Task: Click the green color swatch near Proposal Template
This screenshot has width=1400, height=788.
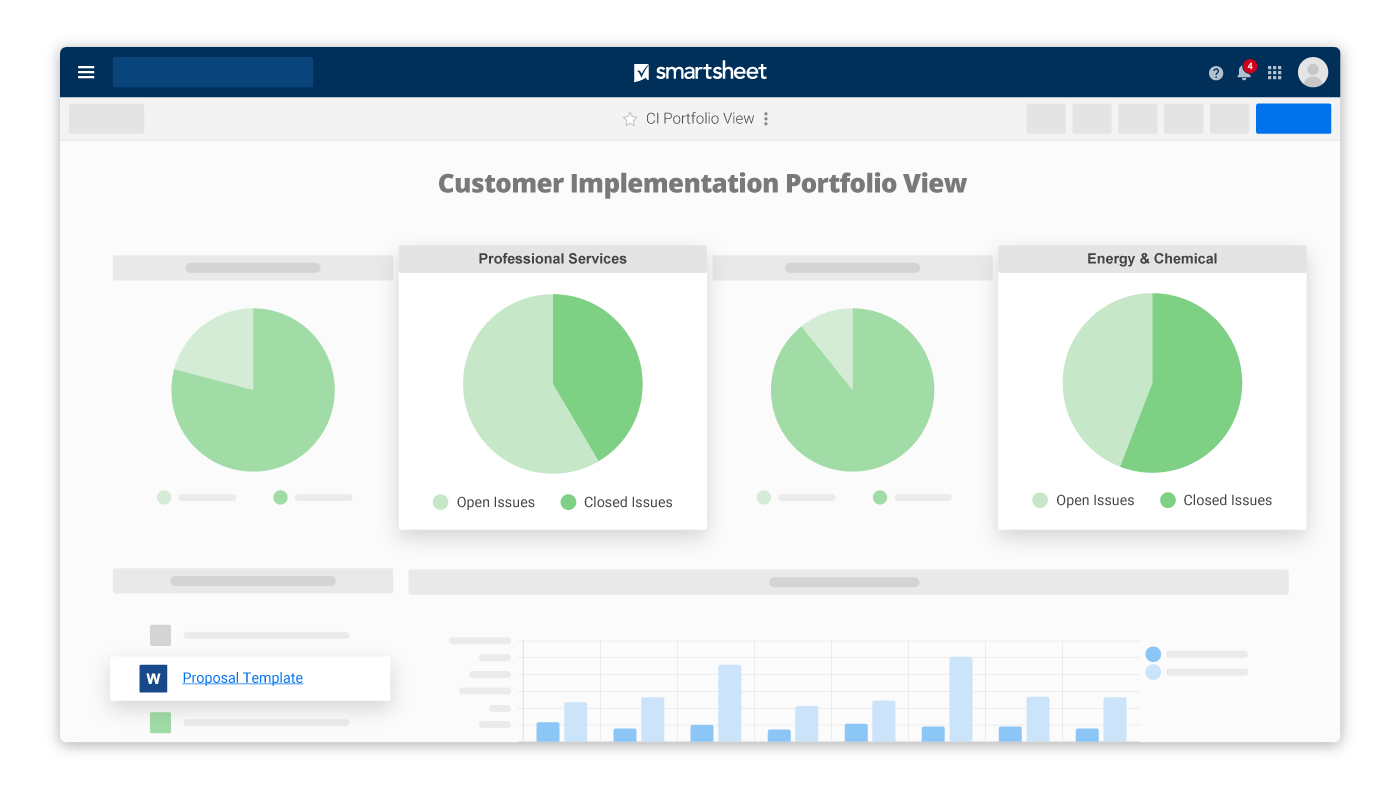Action: coord(160,722)
